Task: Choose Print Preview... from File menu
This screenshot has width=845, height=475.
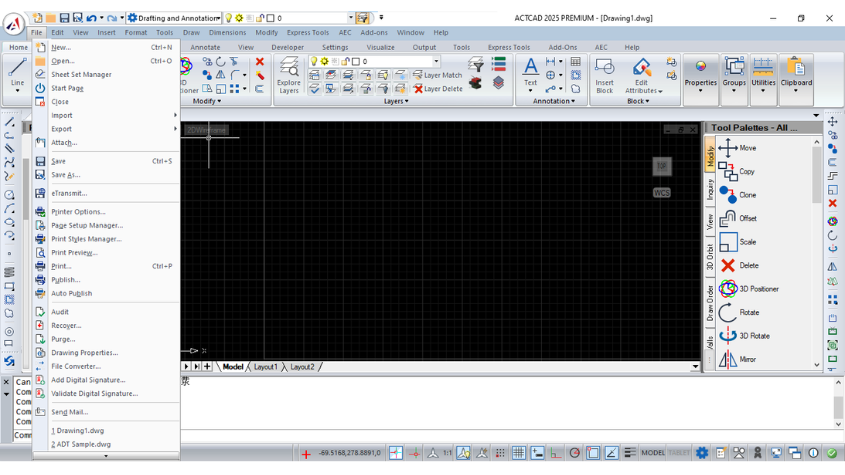Action: point(106,252)
